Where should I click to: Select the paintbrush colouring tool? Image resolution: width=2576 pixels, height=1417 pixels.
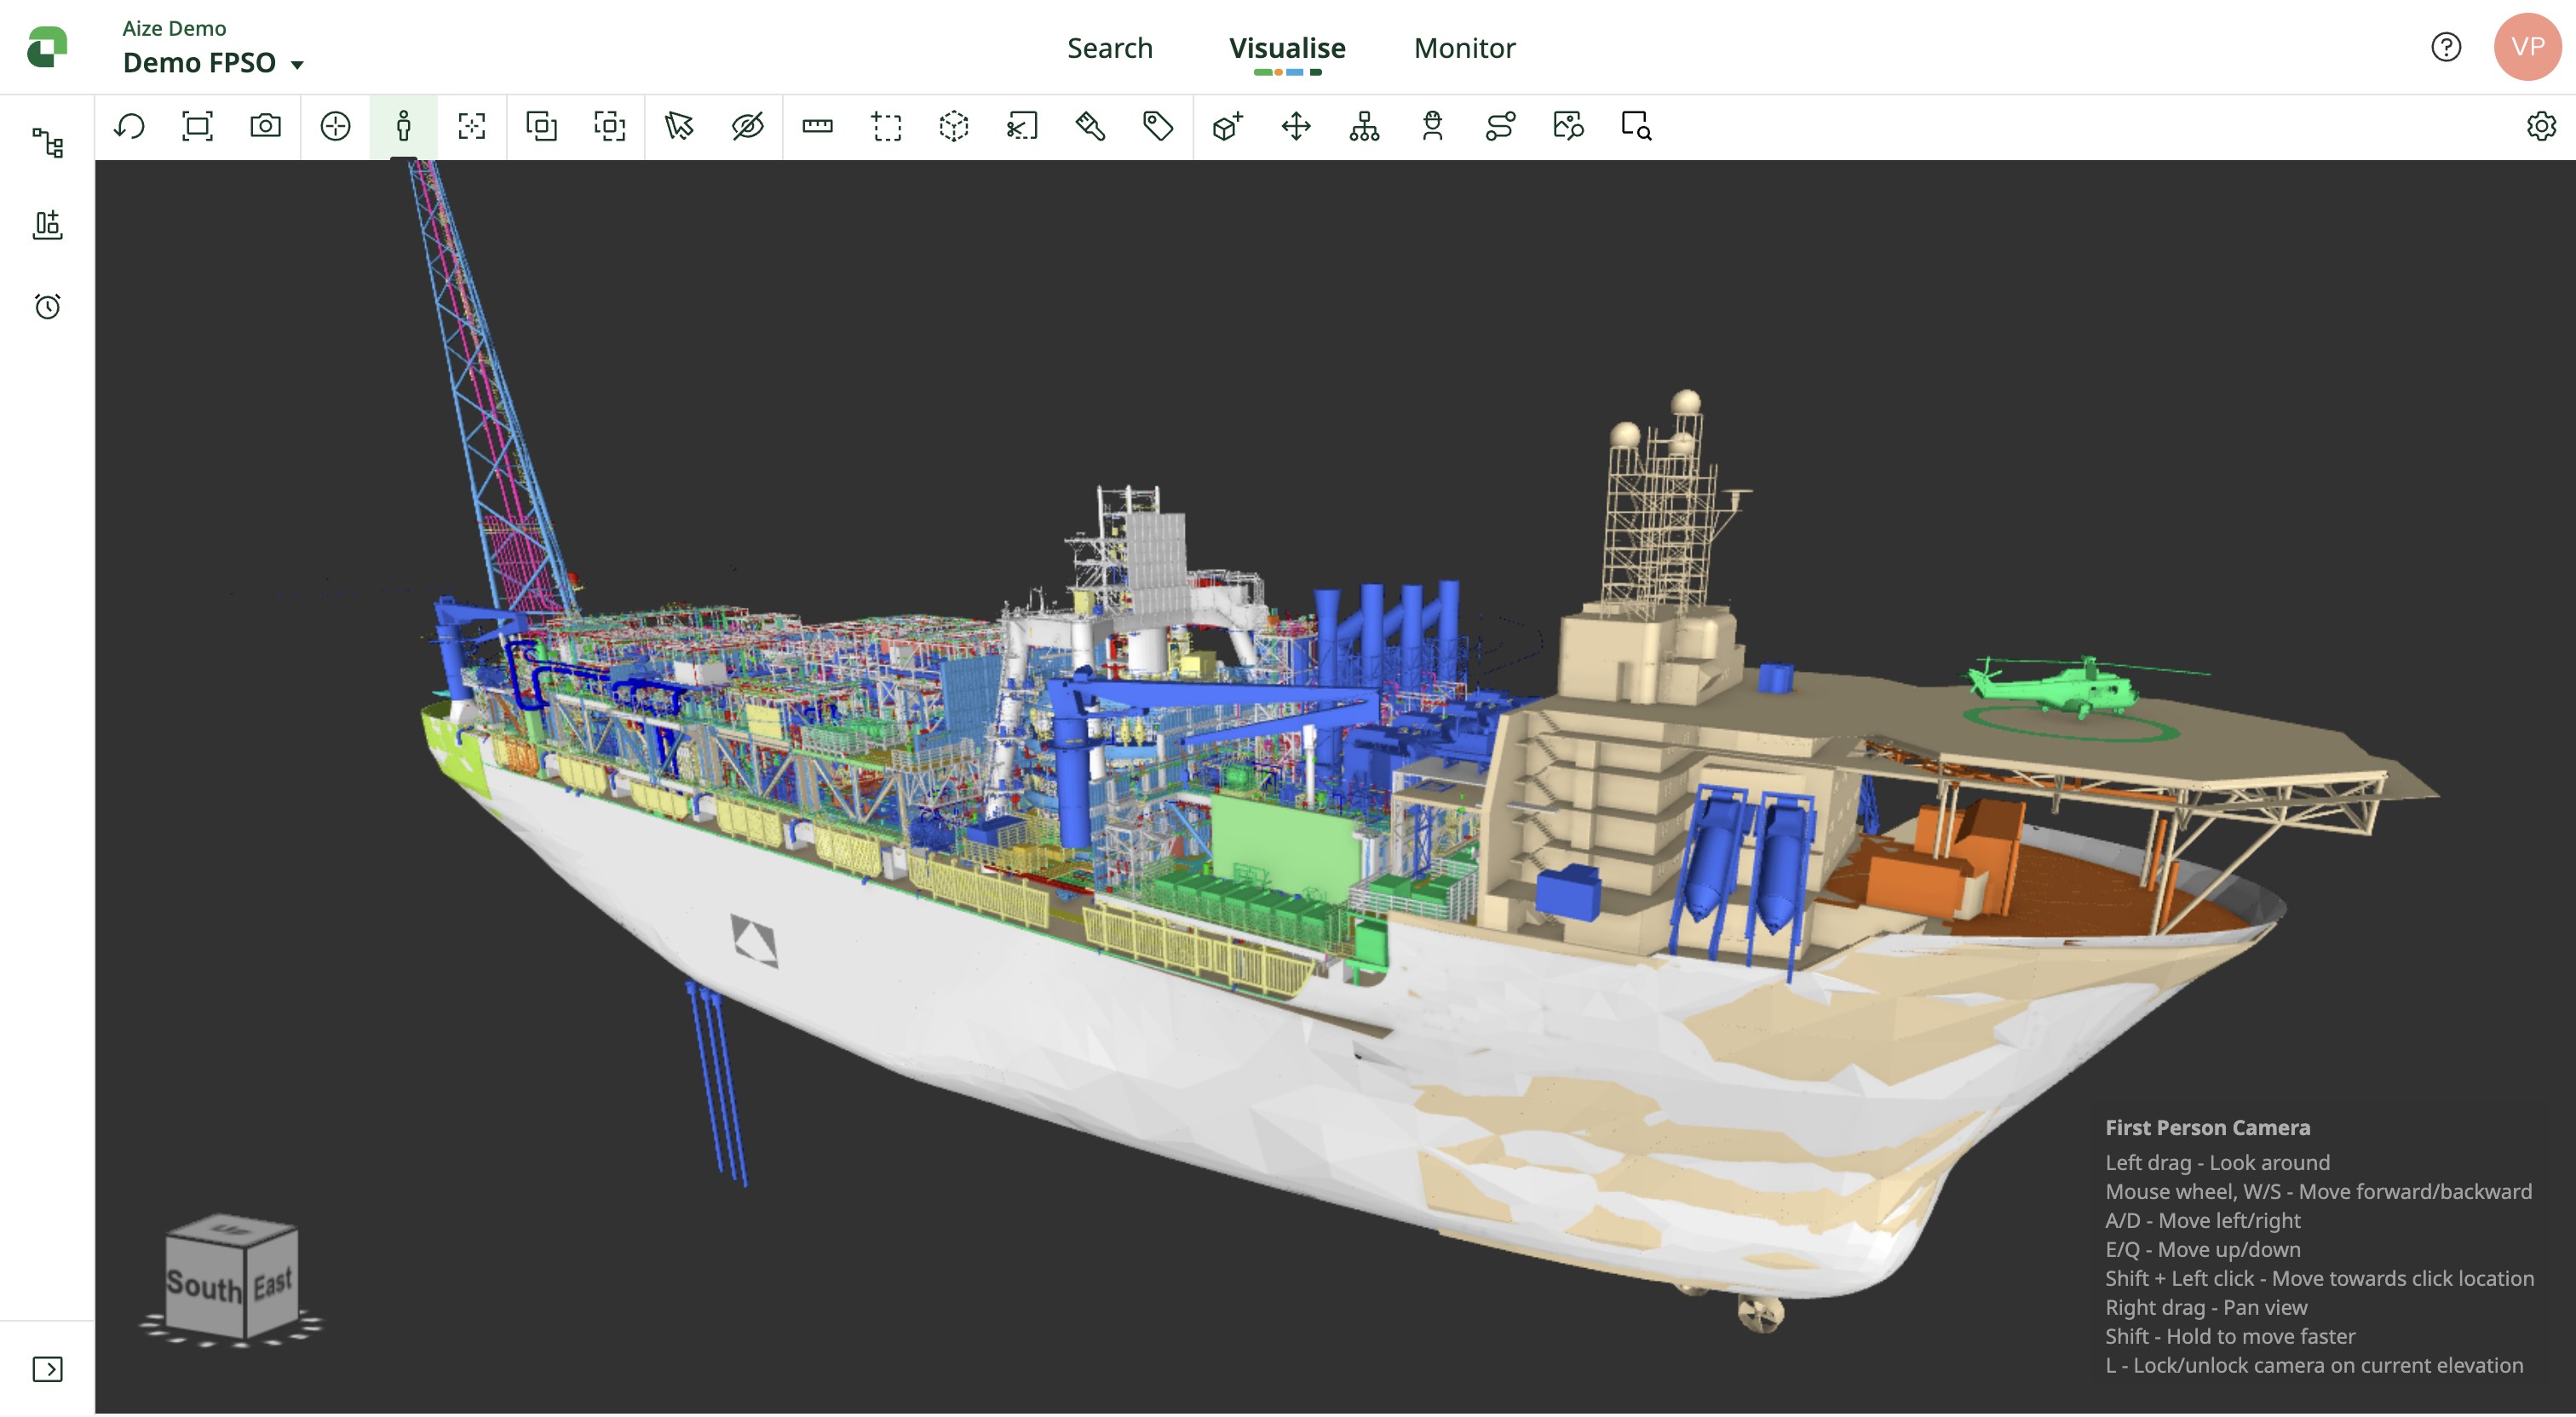pyautogui.click(x=1090, y=126)
